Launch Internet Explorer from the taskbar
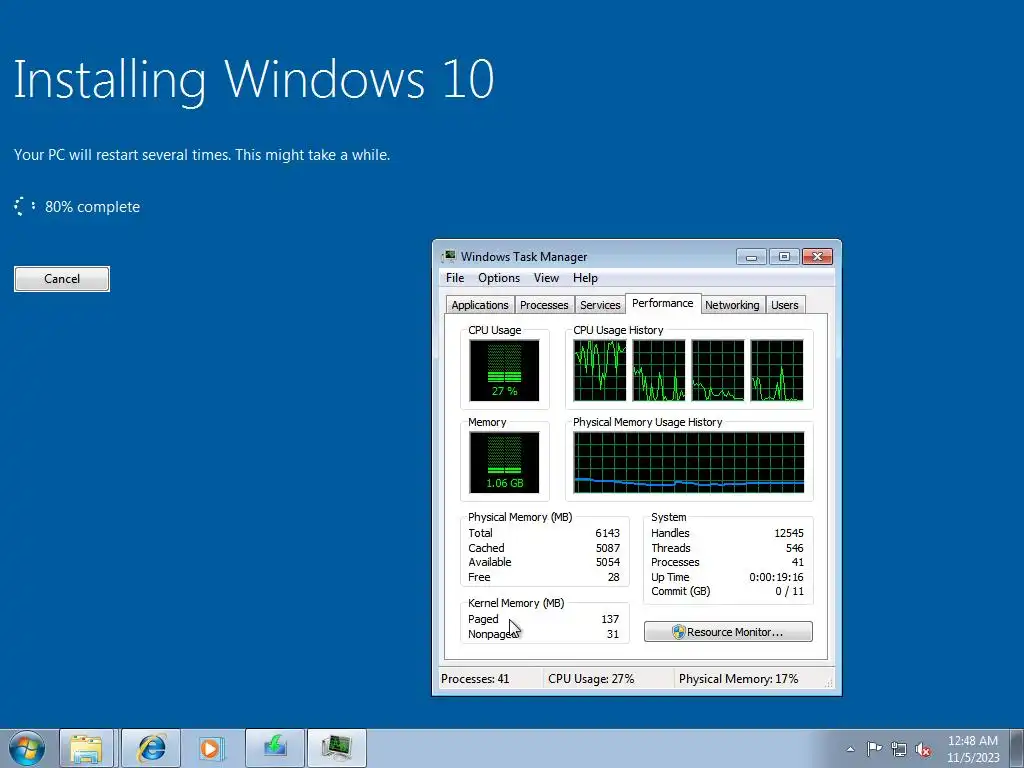The image size is (1024, 768). (151, 748)
